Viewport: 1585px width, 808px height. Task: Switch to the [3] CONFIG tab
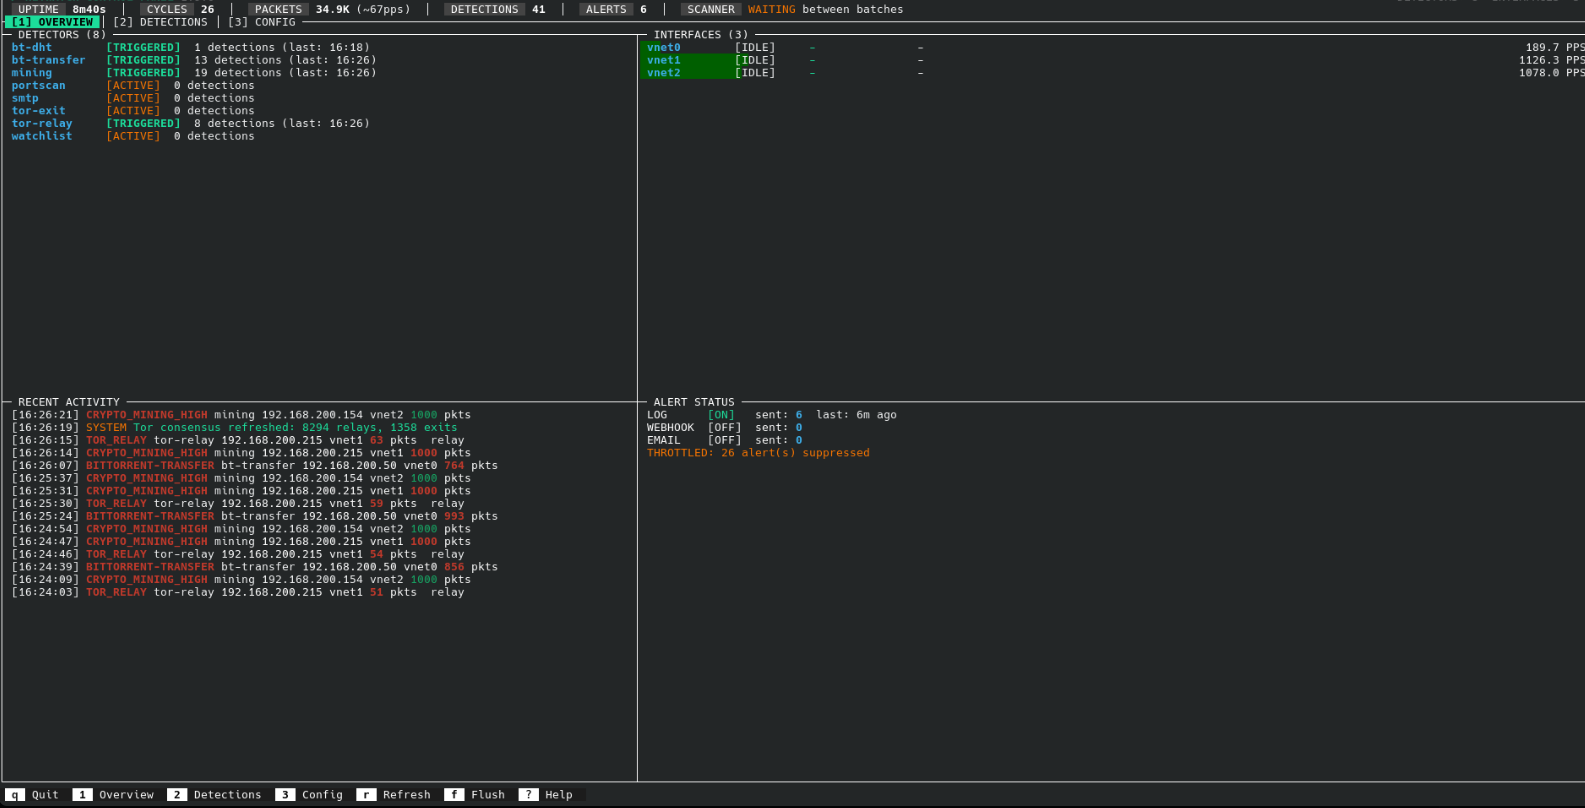click(x=262, y=22)
